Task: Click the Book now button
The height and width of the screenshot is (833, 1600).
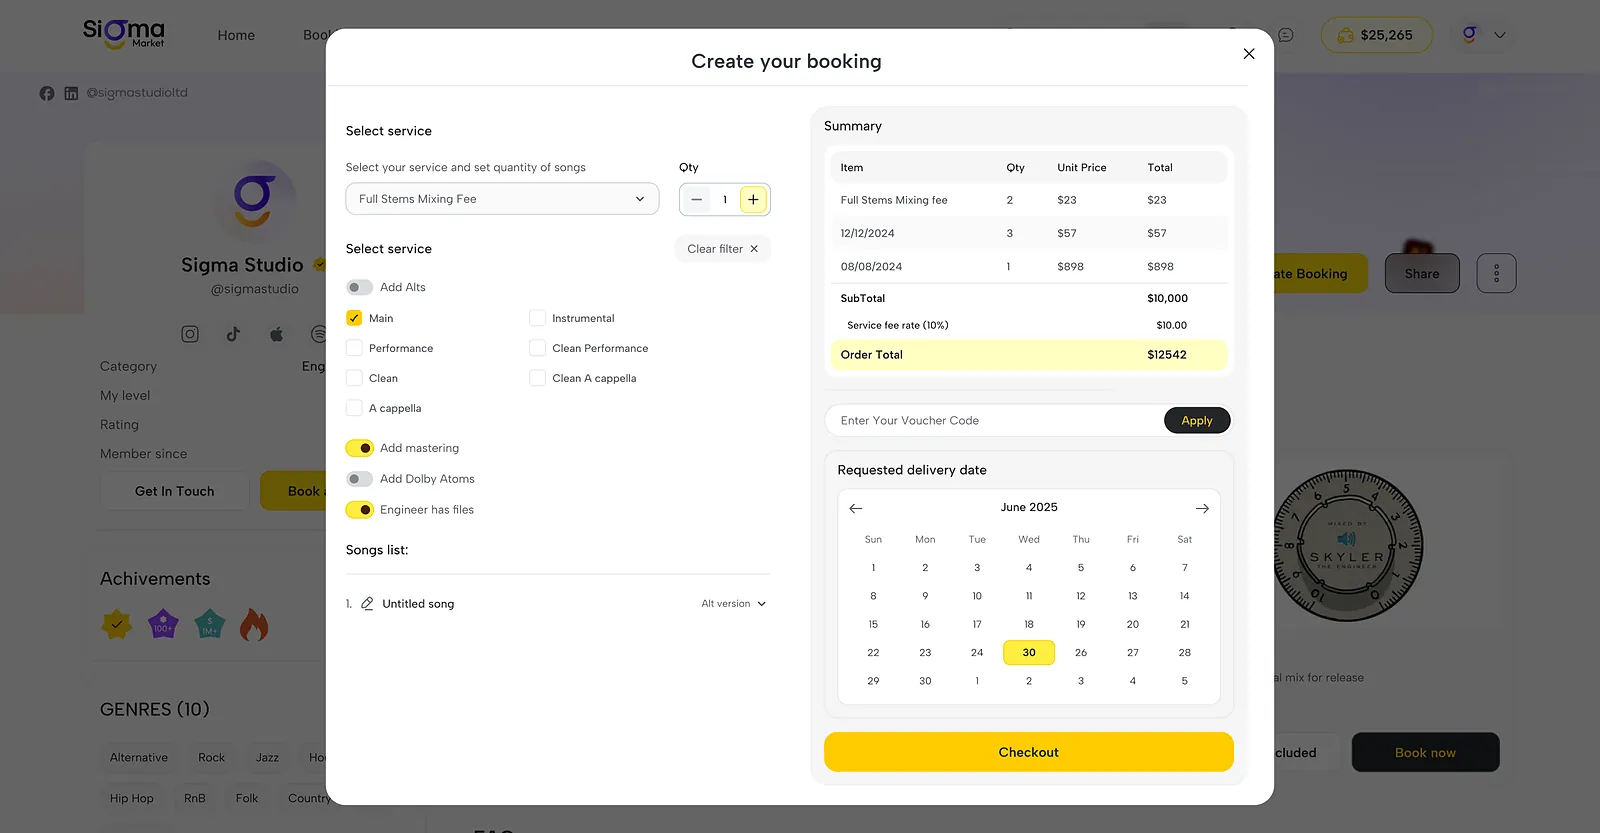Action: pyautogui.click(x=1426, y=752)
